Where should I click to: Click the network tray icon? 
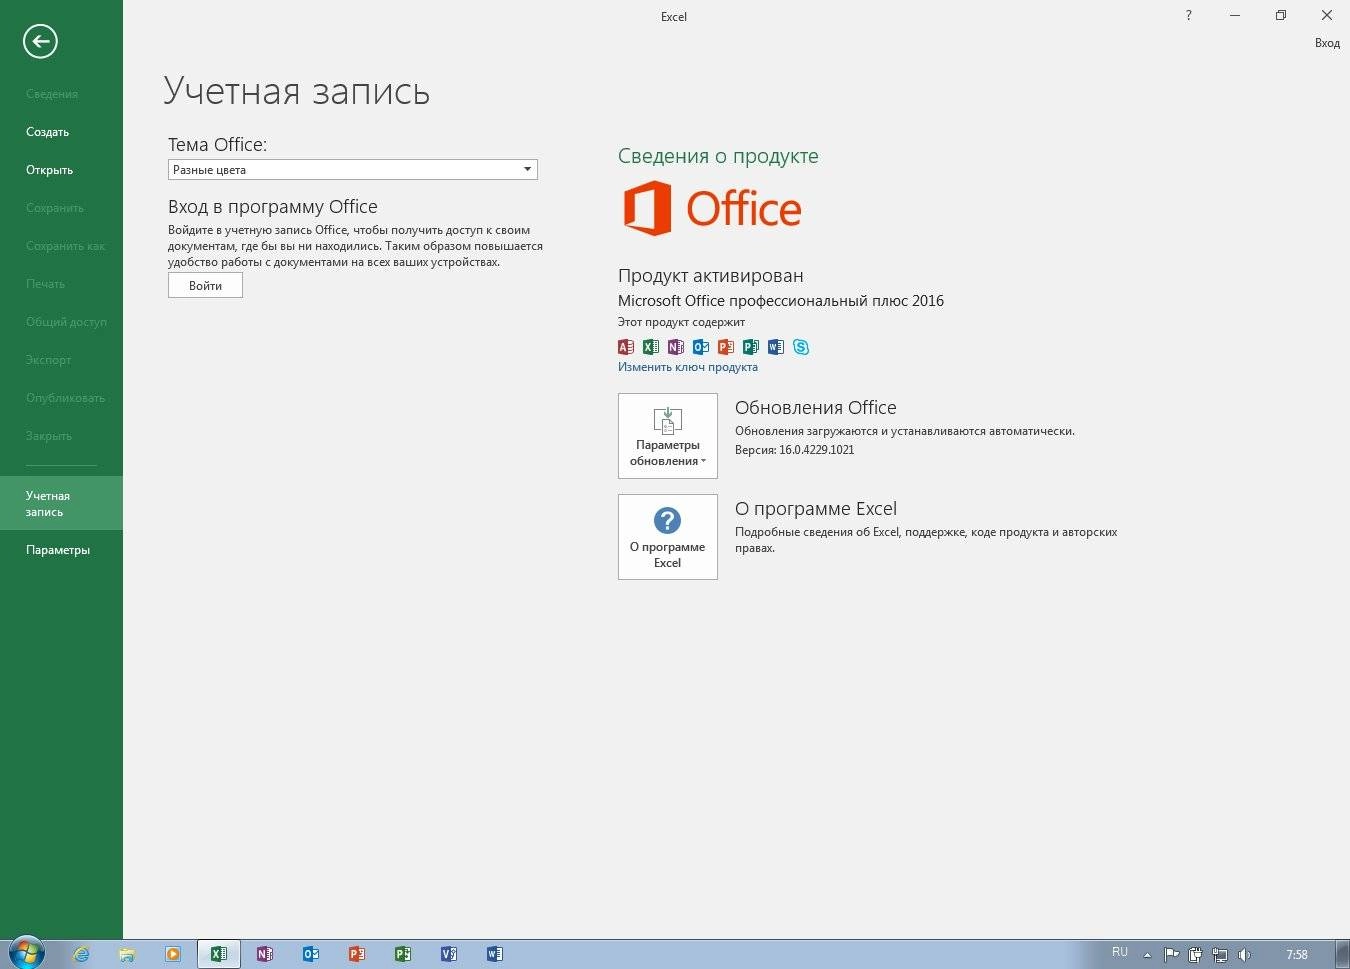pyautogui.click(x=1220, y=955)
